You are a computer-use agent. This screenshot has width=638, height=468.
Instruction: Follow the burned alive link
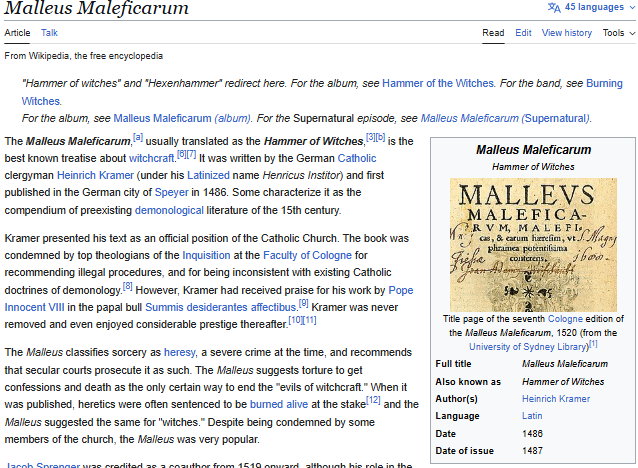pos(279,405)
